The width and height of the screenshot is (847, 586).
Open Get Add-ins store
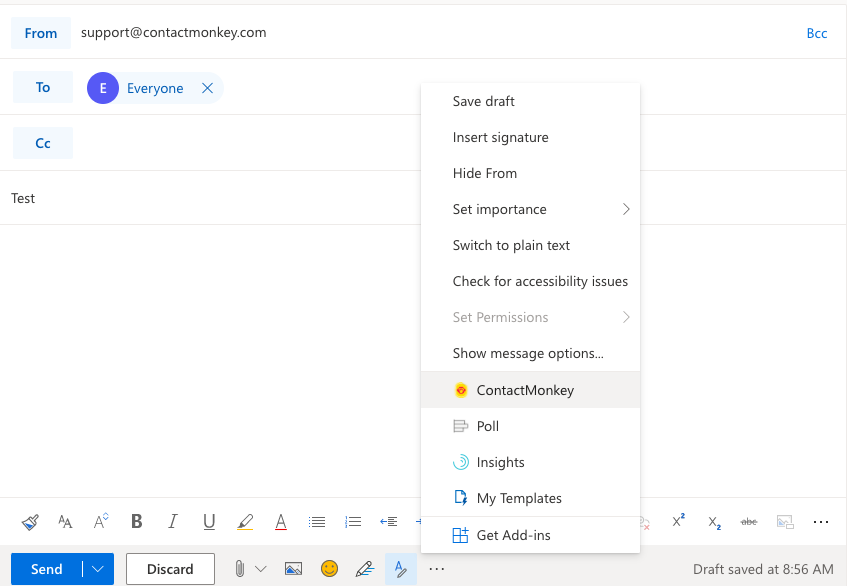tap(530, 535)
